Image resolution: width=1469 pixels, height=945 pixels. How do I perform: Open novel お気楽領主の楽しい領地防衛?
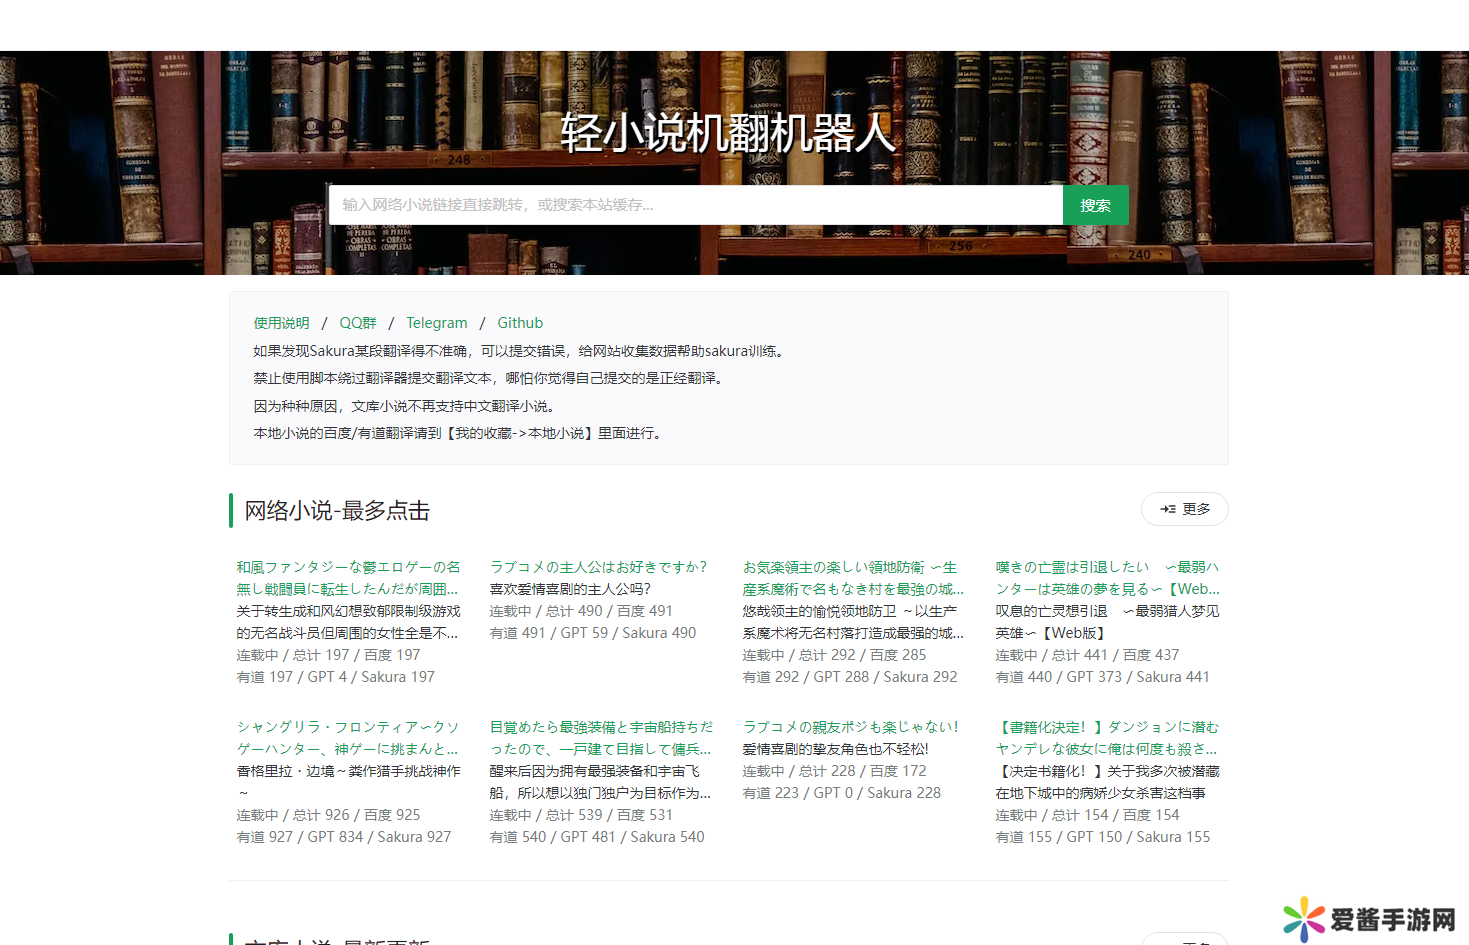click(852, 578)
